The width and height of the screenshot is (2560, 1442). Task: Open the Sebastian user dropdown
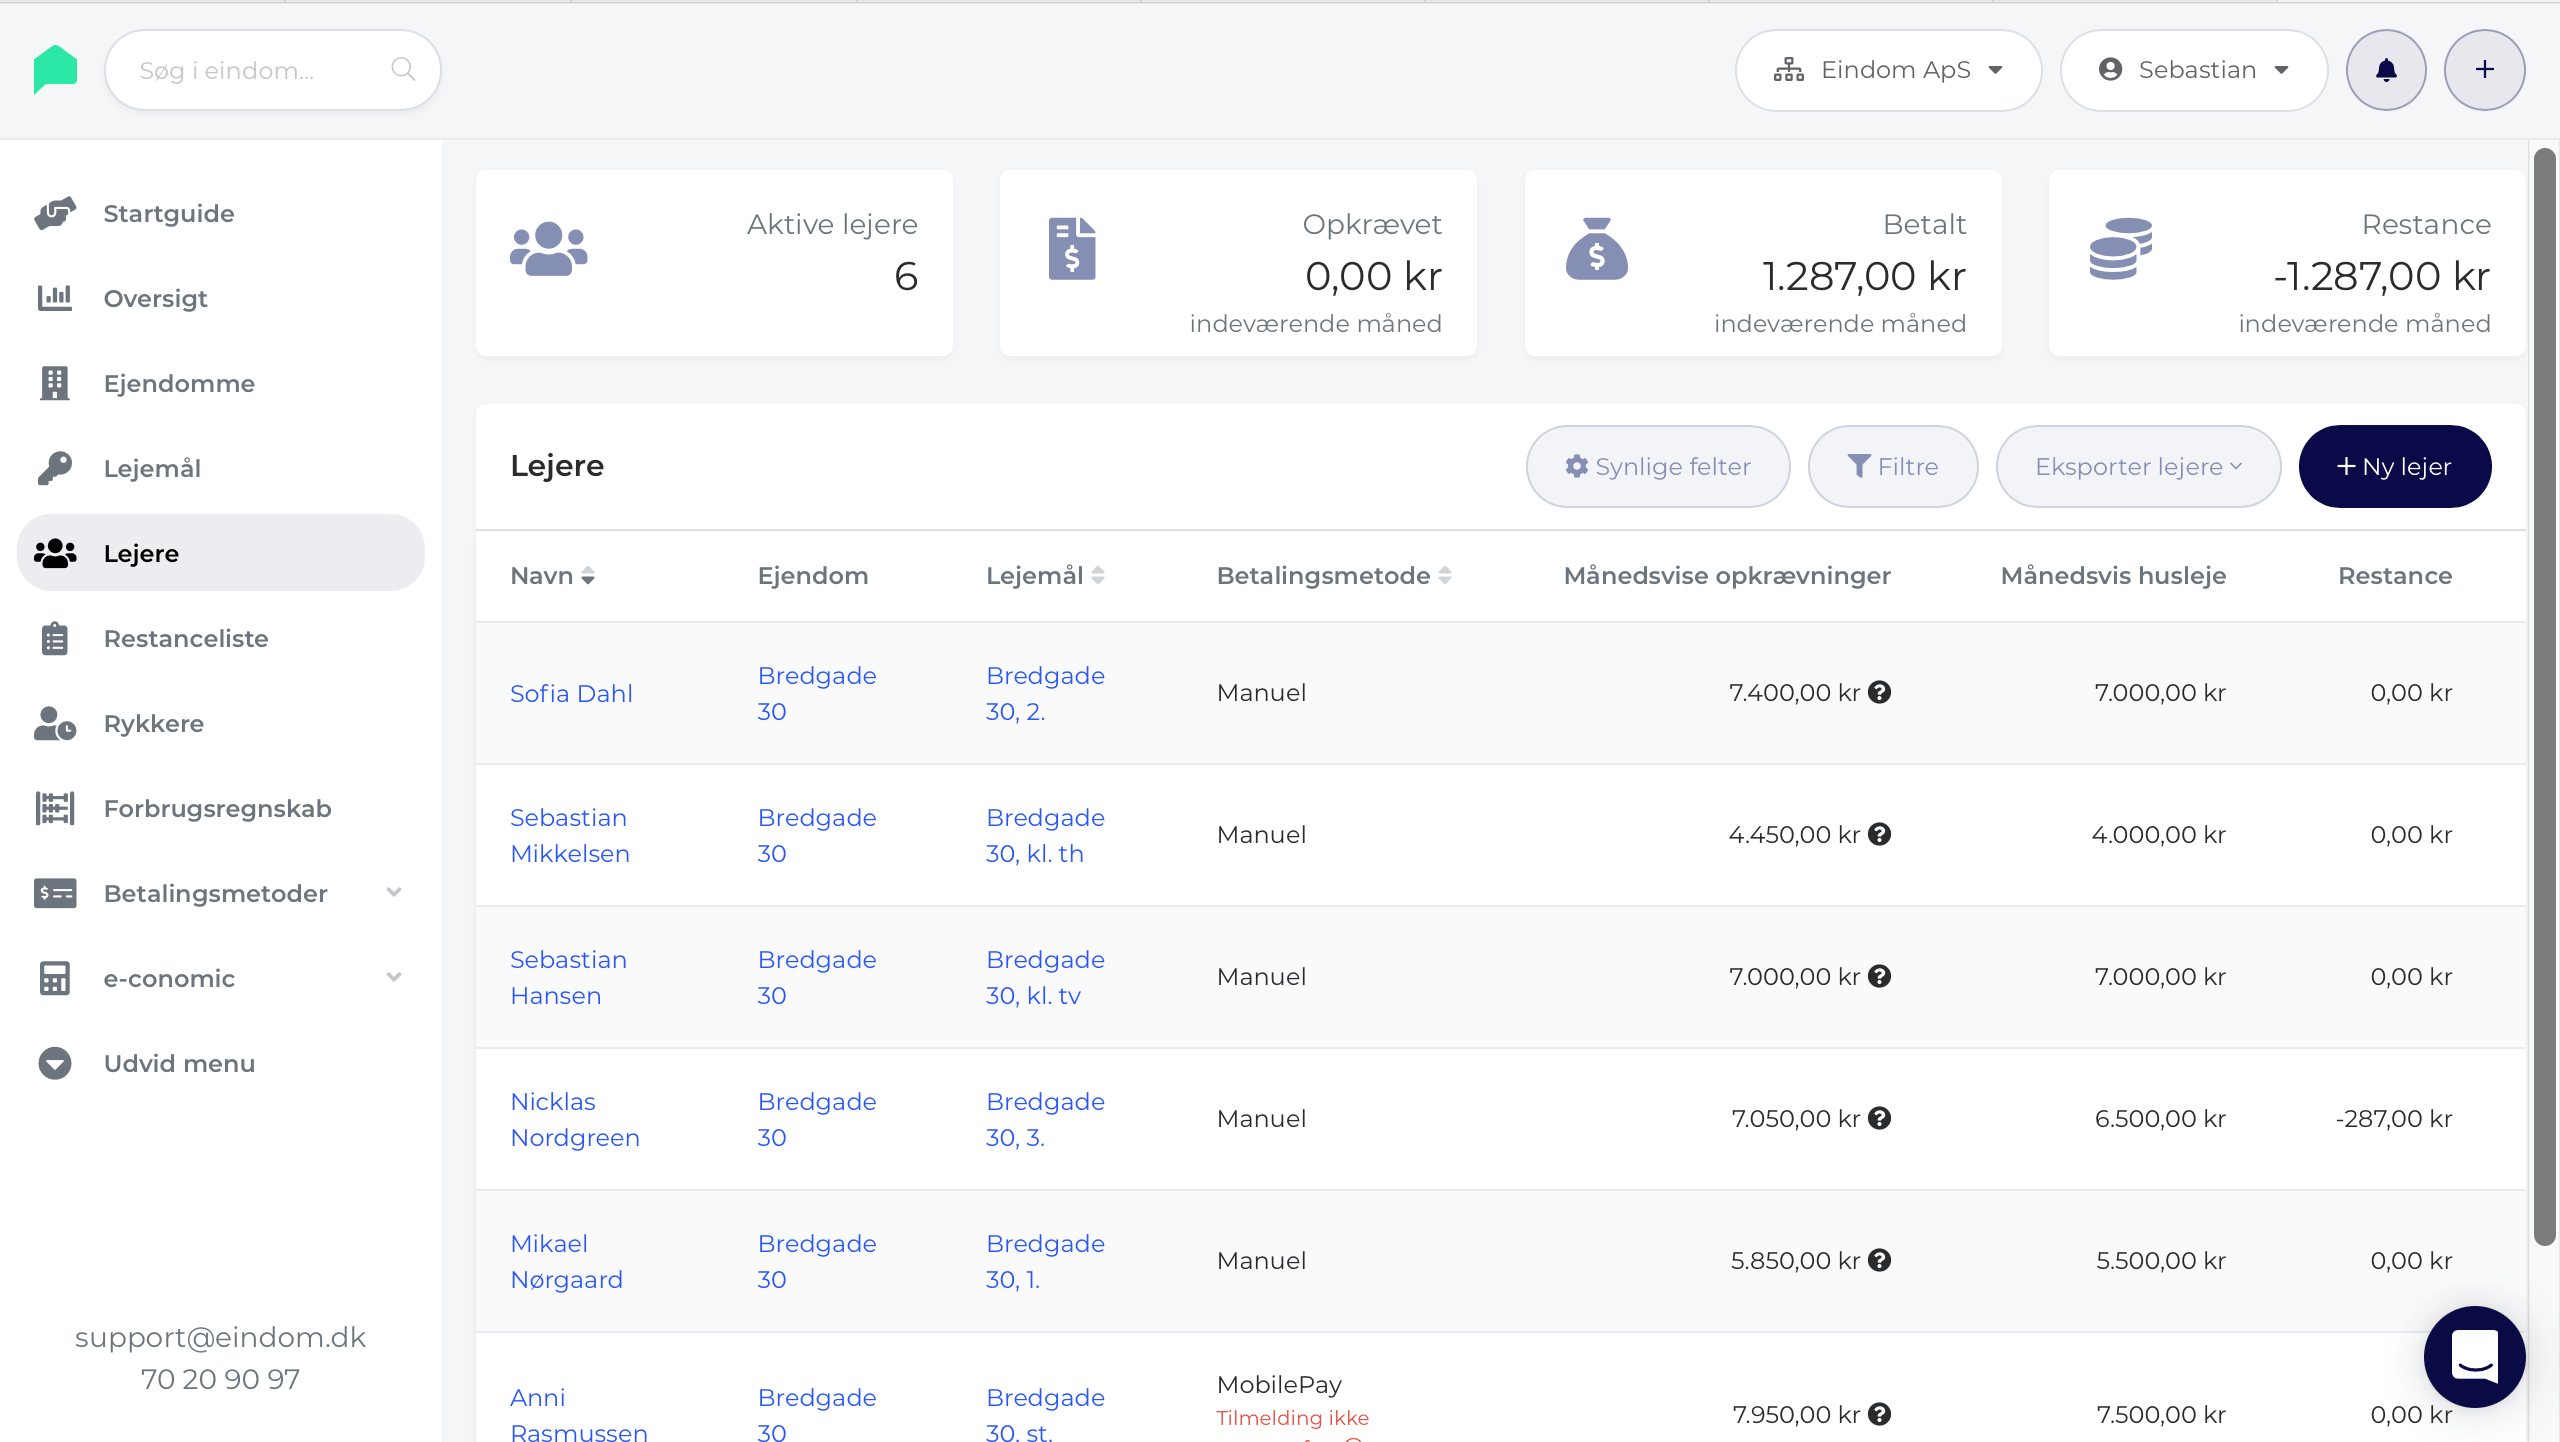tap(2194, 70)
